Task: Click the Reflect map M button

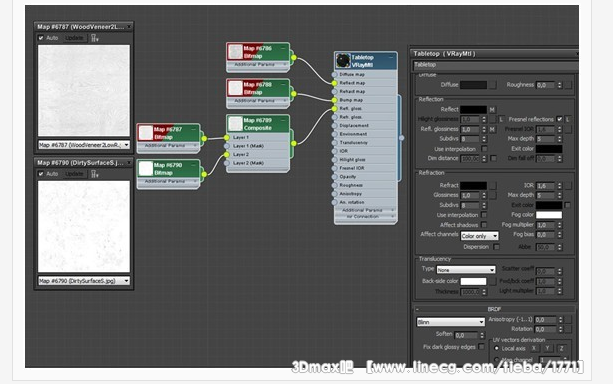Action: tap(492, 109)
